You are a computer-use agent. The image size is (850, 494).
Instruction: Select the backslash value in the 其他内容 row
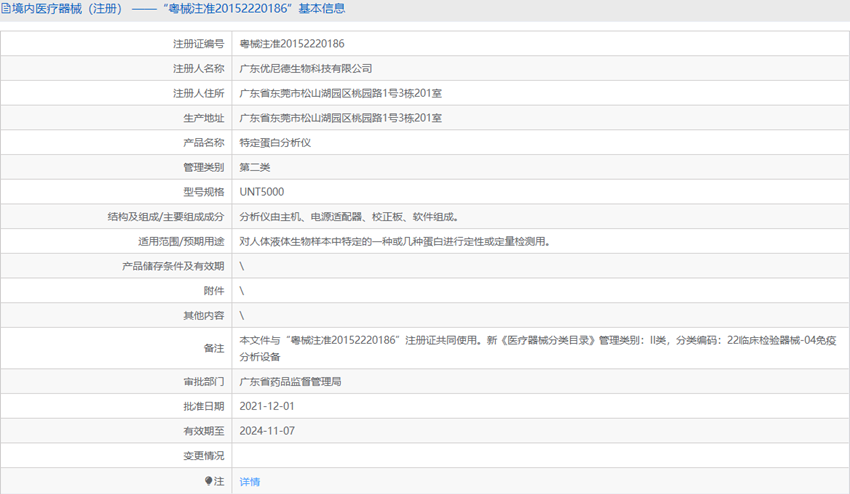click(242, 316)
